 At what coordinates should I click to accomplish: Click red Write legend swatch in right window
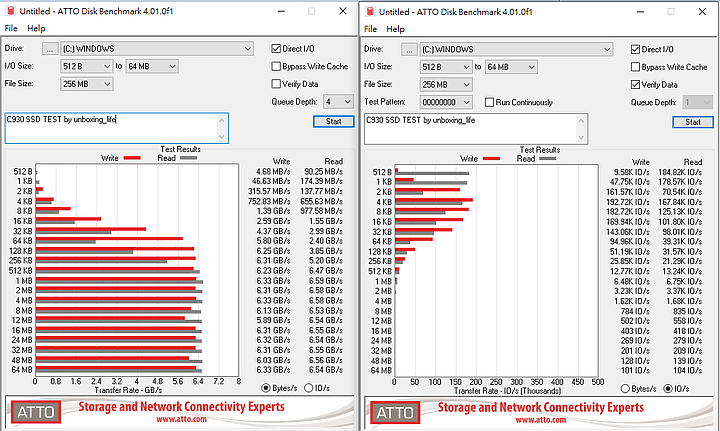(x=491, y=159)
